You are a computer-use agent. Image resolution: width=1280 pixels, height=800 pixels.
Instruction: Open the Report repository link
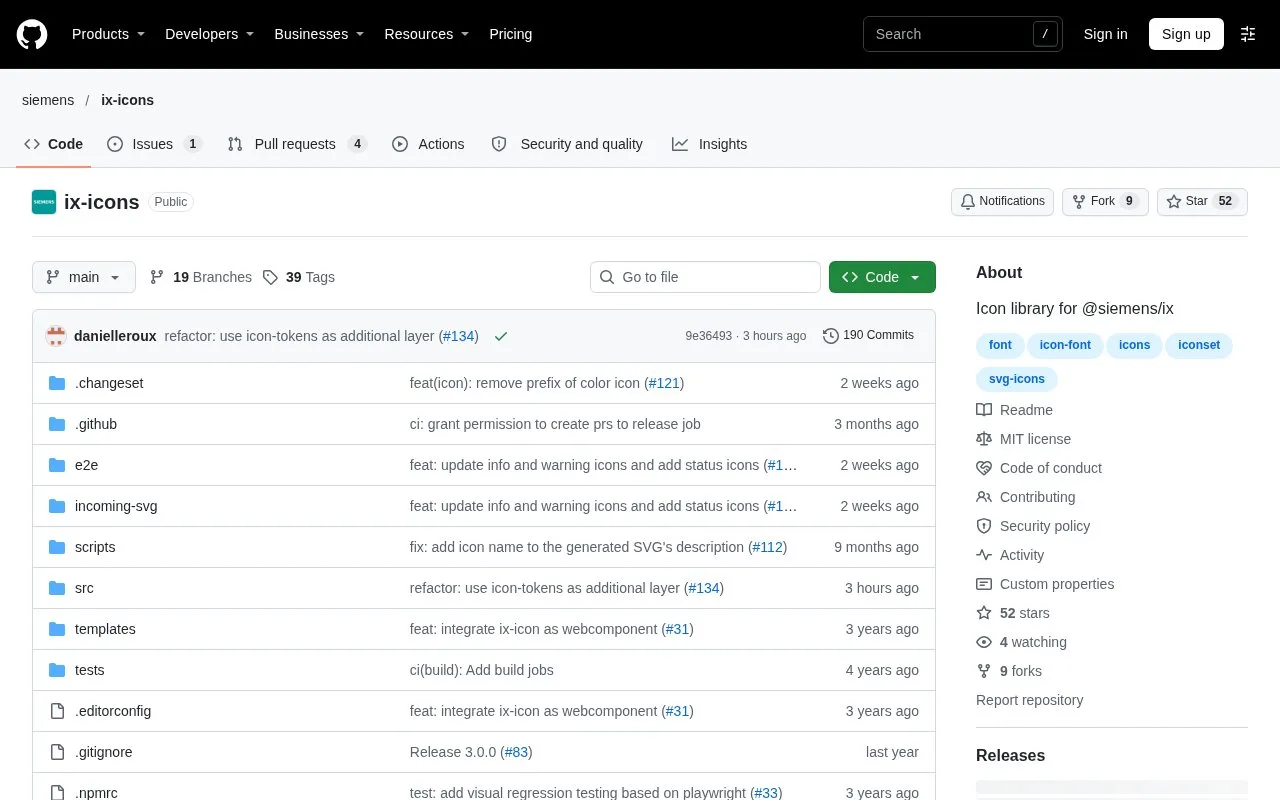point(1029,700)
